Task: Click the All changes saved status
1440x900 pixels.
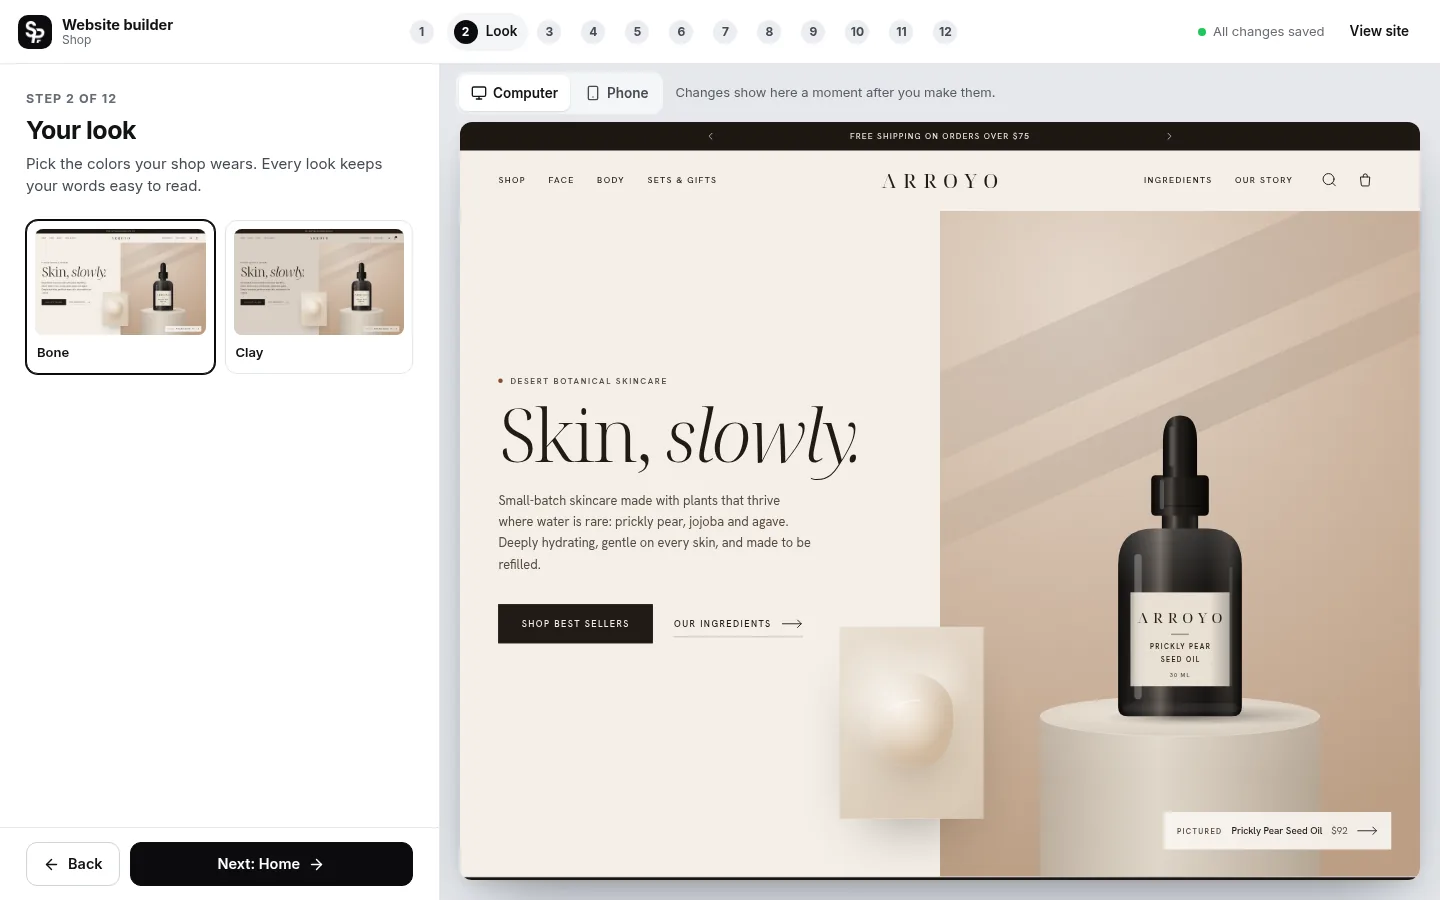Action: [1261, 32]
